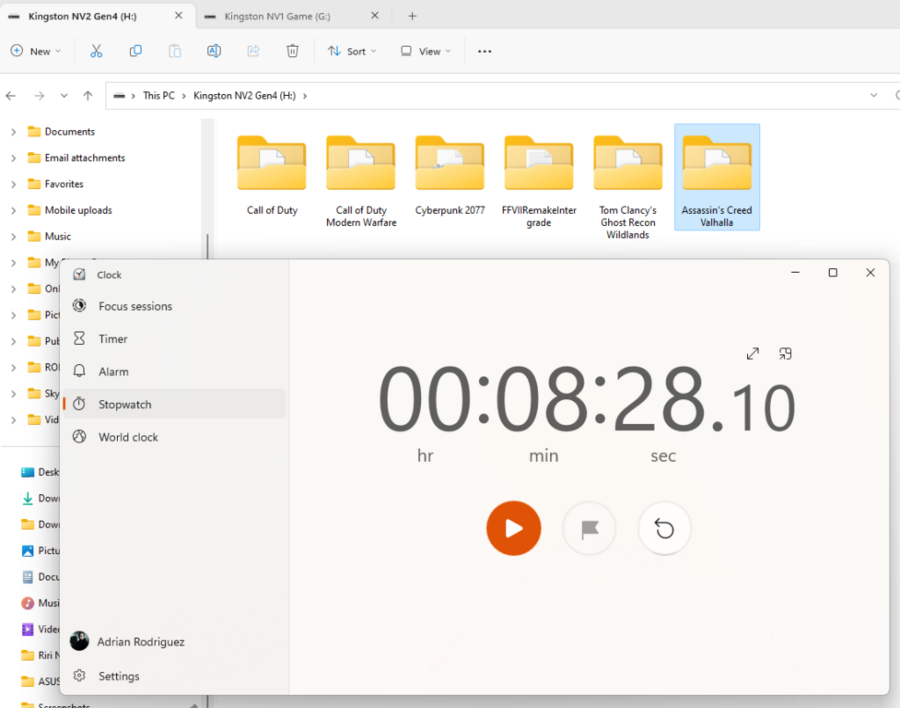Screen dimensions: 900x708
Task: Click the Rename icon in Explorer toolbar
Action: 214,51
